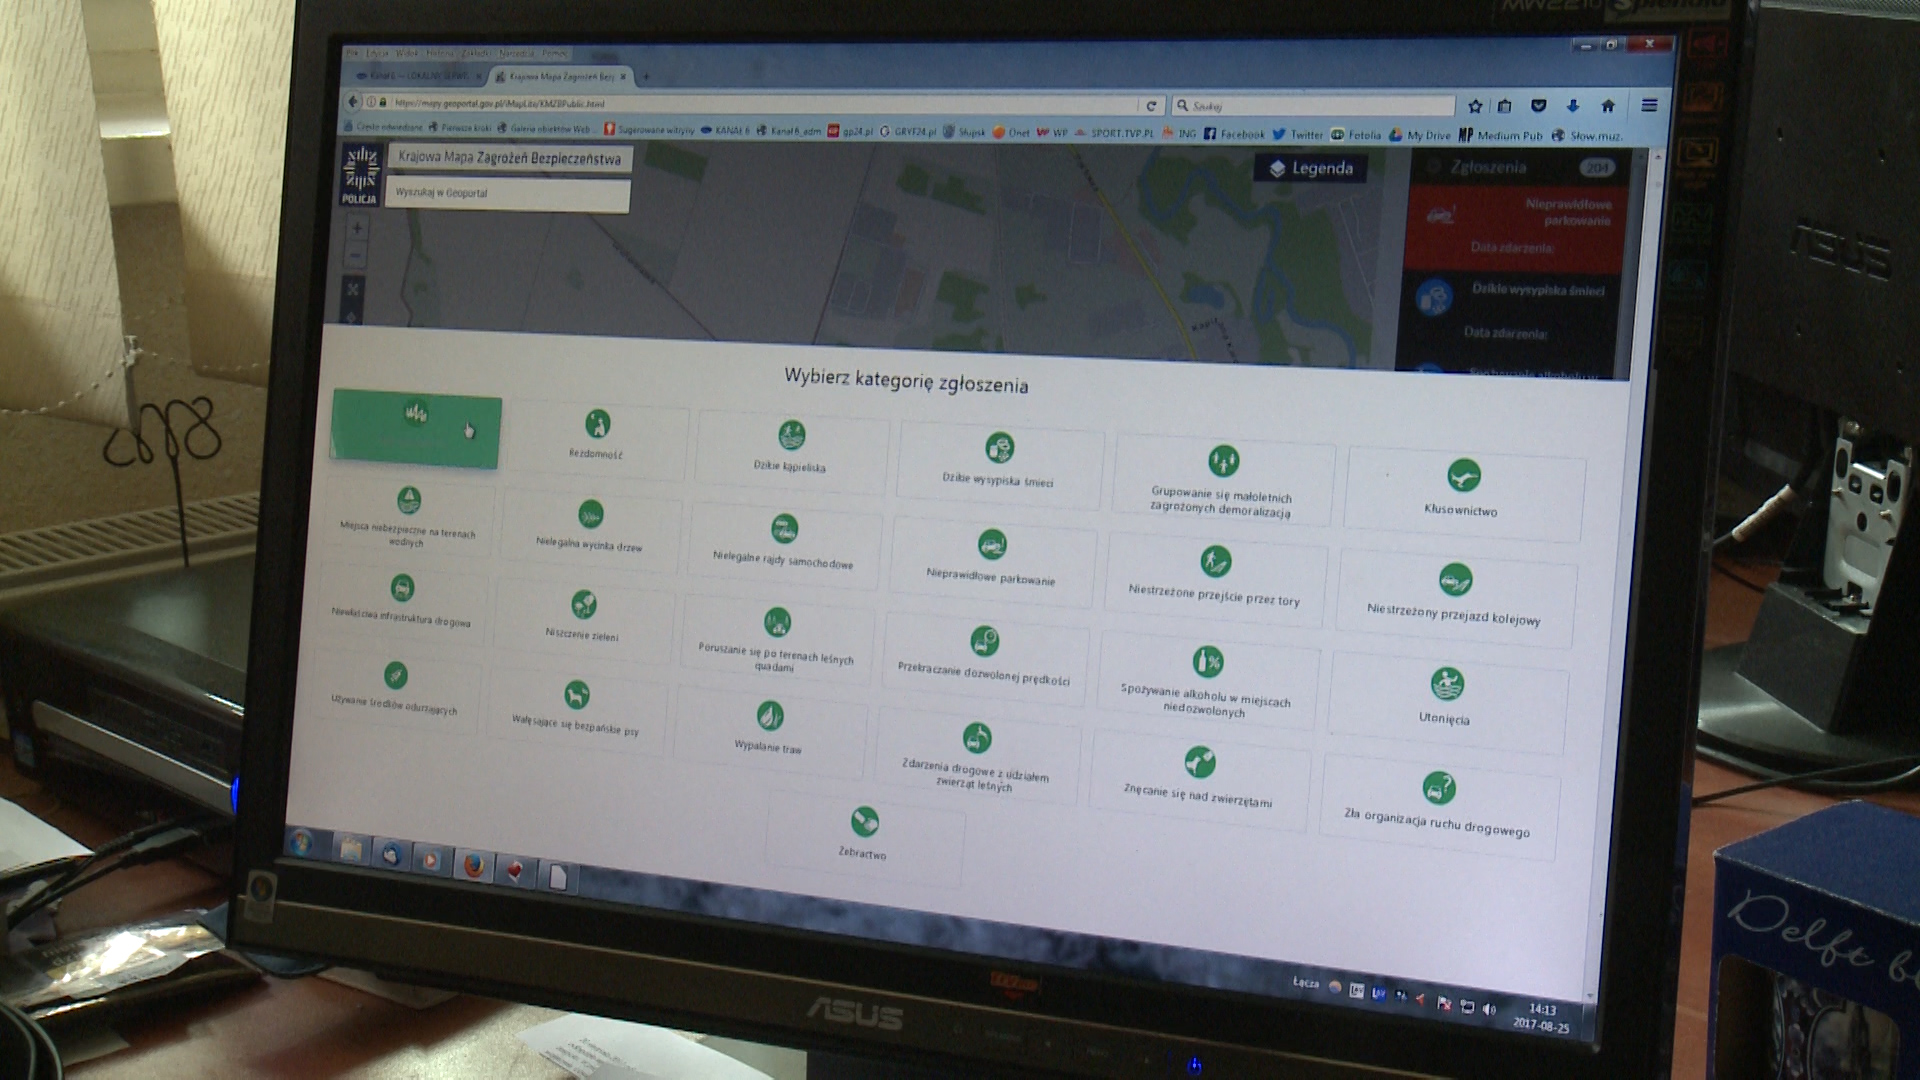The image size is (1920, 1080).
Task: Open the Twitter bookmark
Action: (1297, 134)
